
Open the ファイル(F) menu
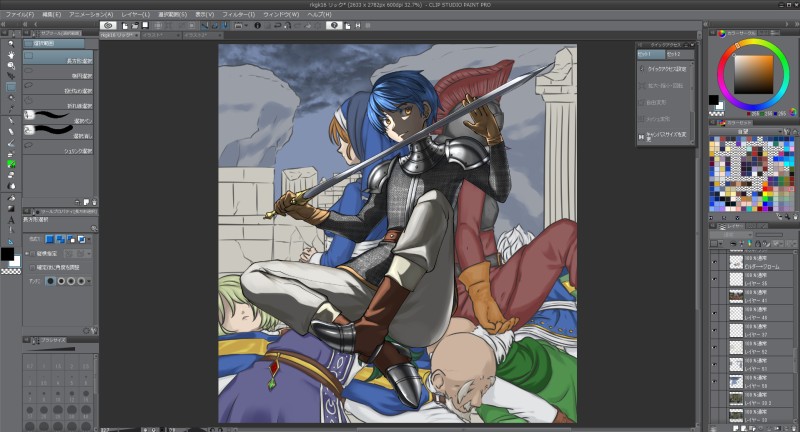click(20, 14)
